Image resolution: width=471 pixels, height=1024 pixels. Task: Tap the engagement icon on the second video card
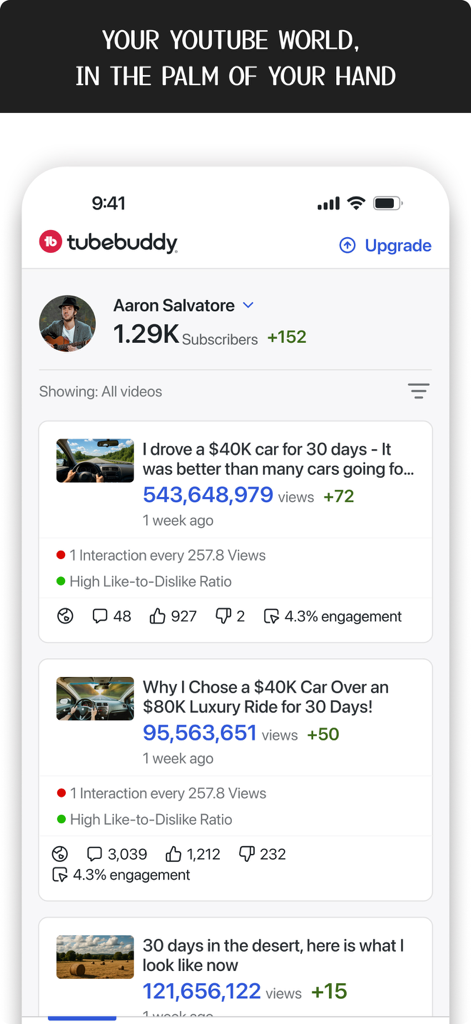(59, 875)
